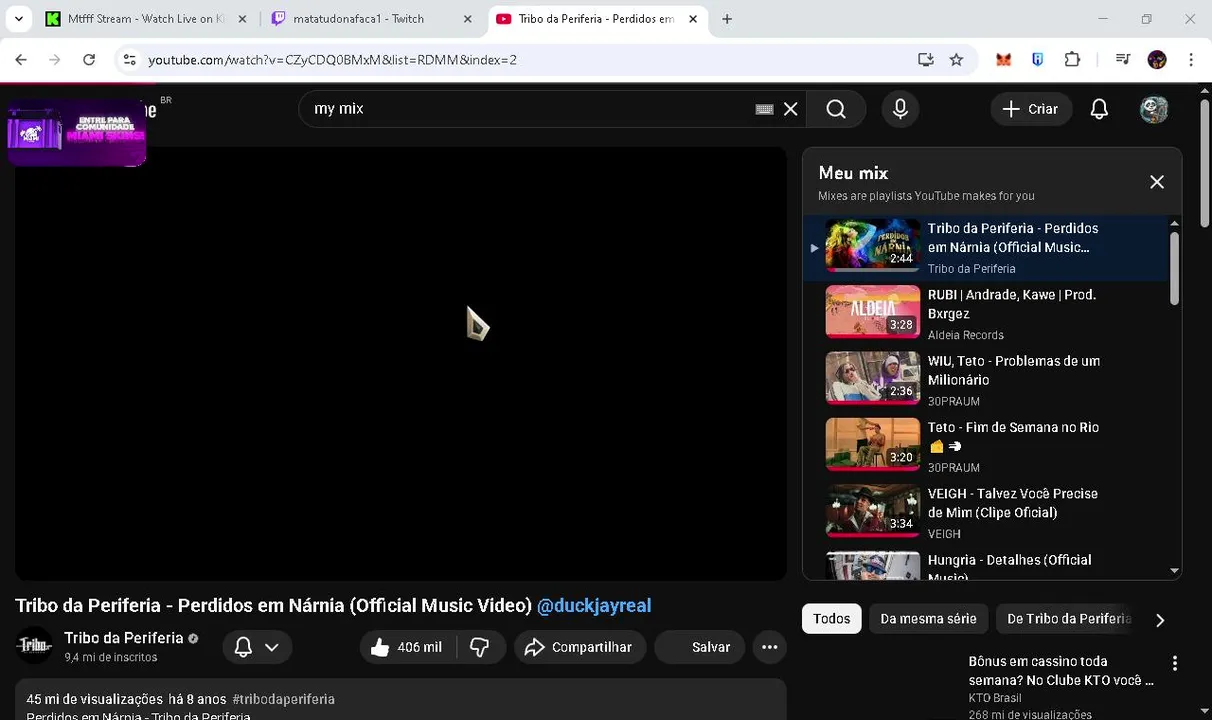
Task: Clear the YouTube search text
Action: point(790,109)
